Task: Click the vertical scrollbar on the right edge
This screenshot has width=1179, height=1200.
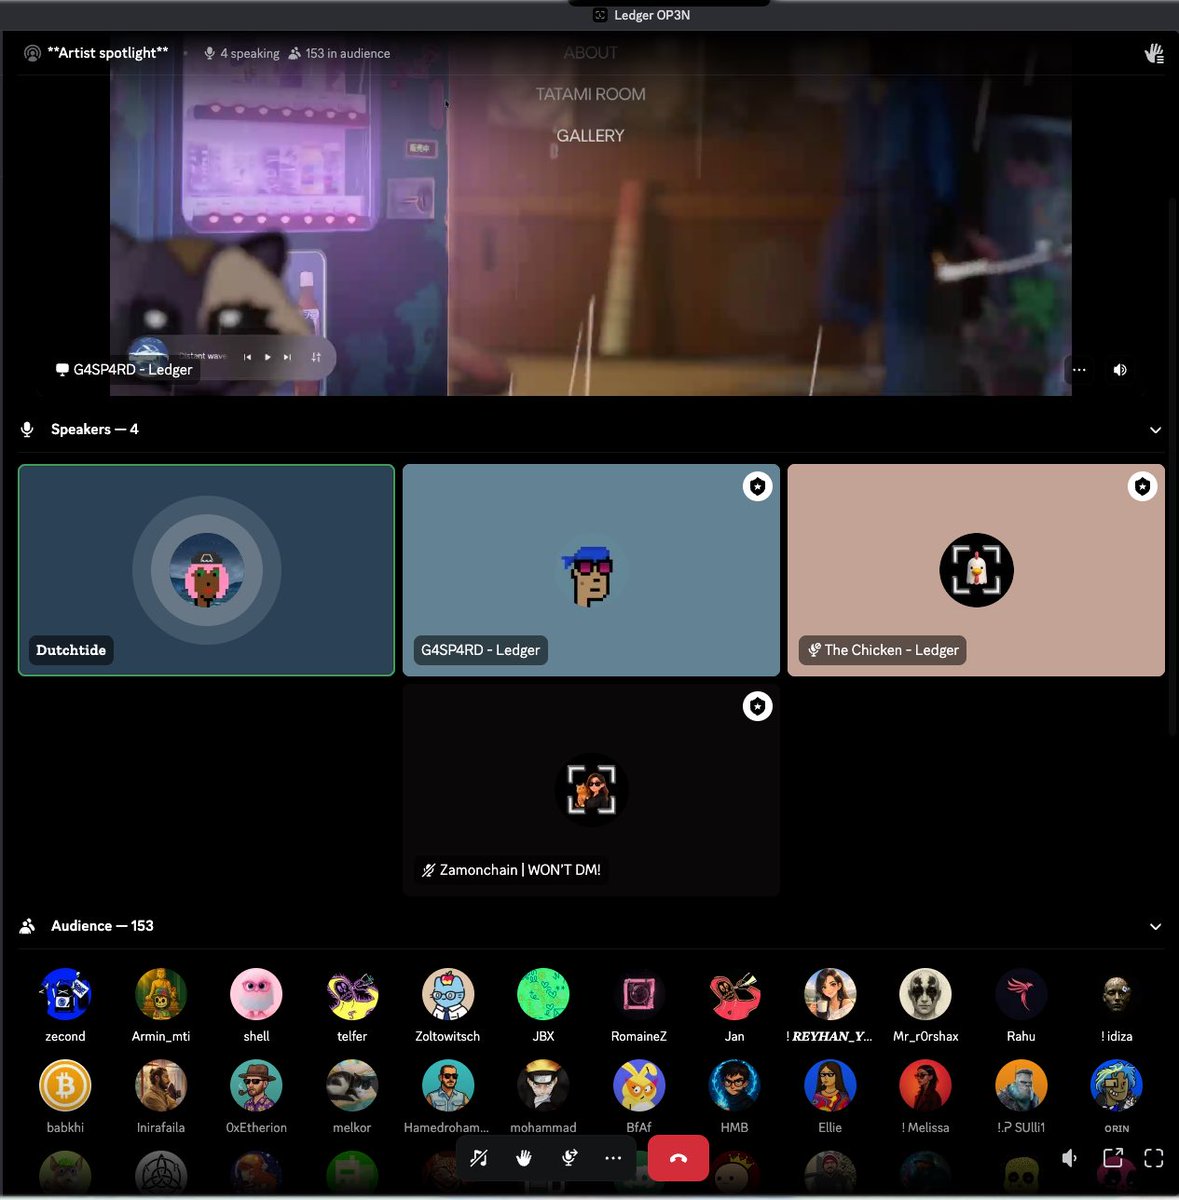Action: click(x=1173, y=465)
